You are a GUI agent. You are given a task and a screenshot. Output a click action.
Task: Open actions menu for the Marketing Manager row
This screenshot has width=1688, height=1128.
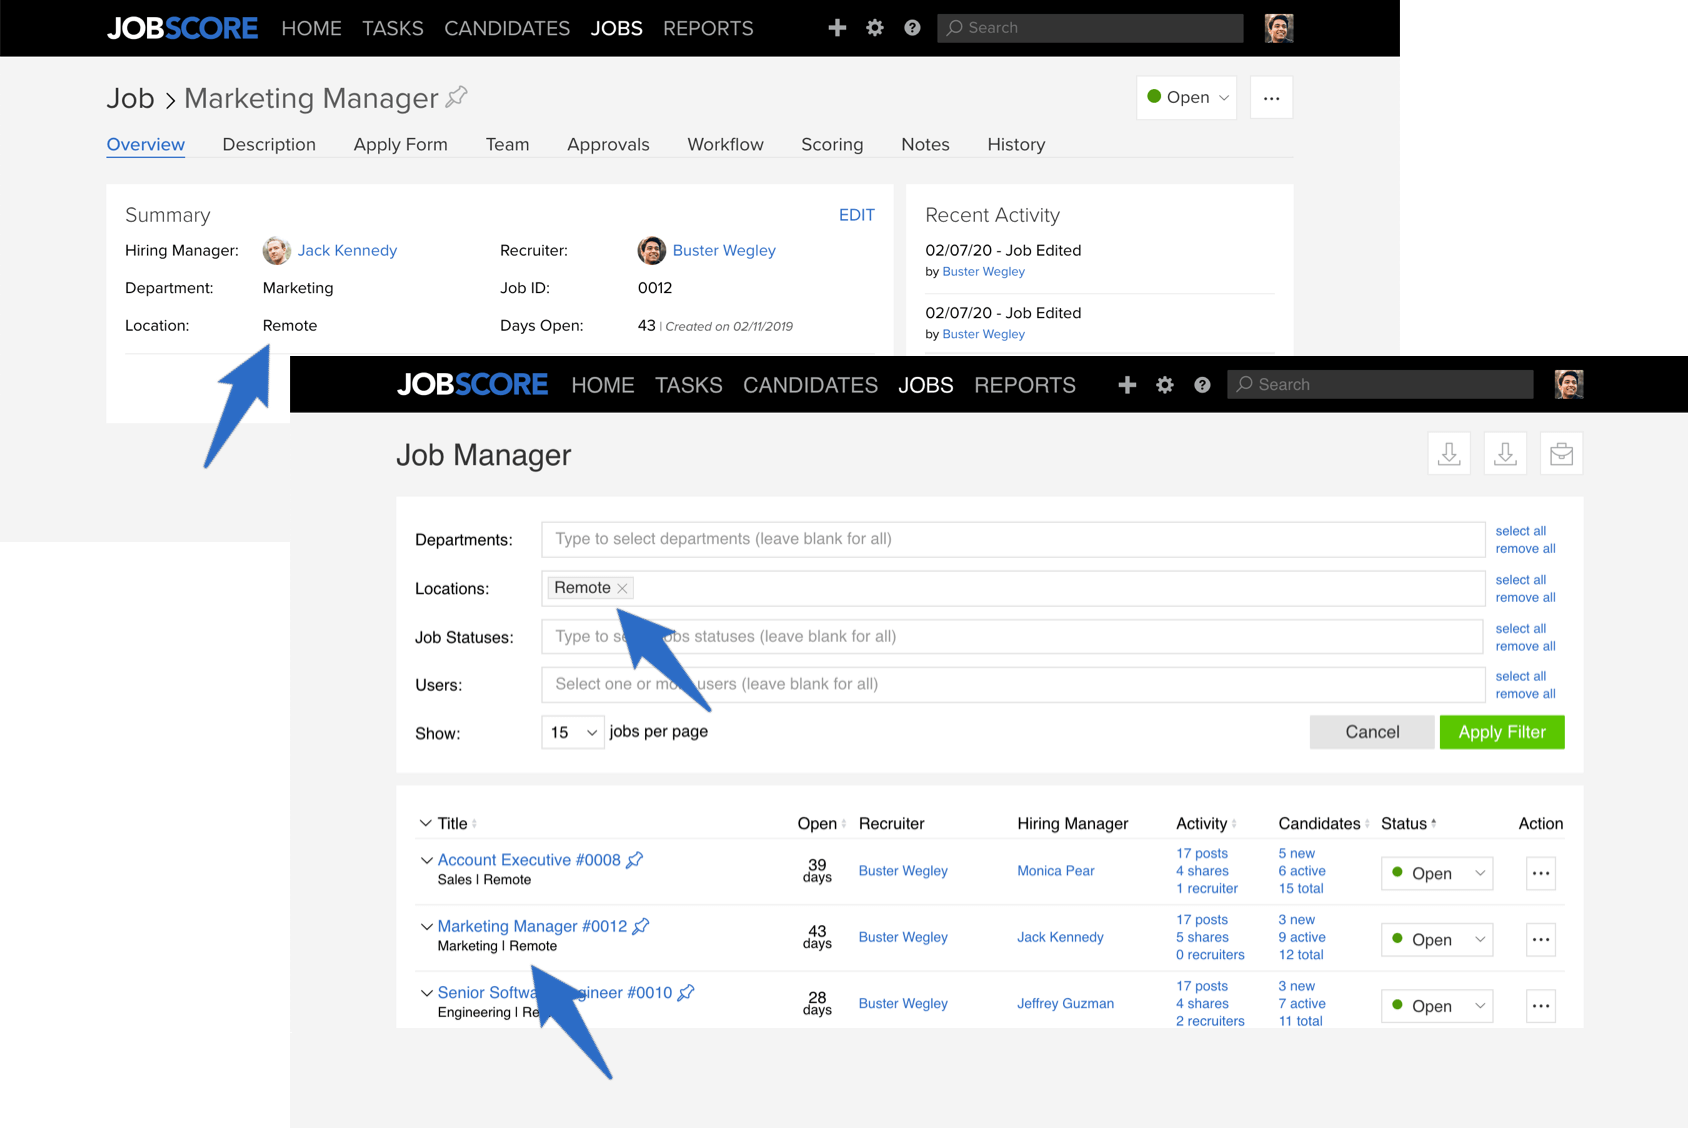pyautogui.click(x=1541, y=939)
